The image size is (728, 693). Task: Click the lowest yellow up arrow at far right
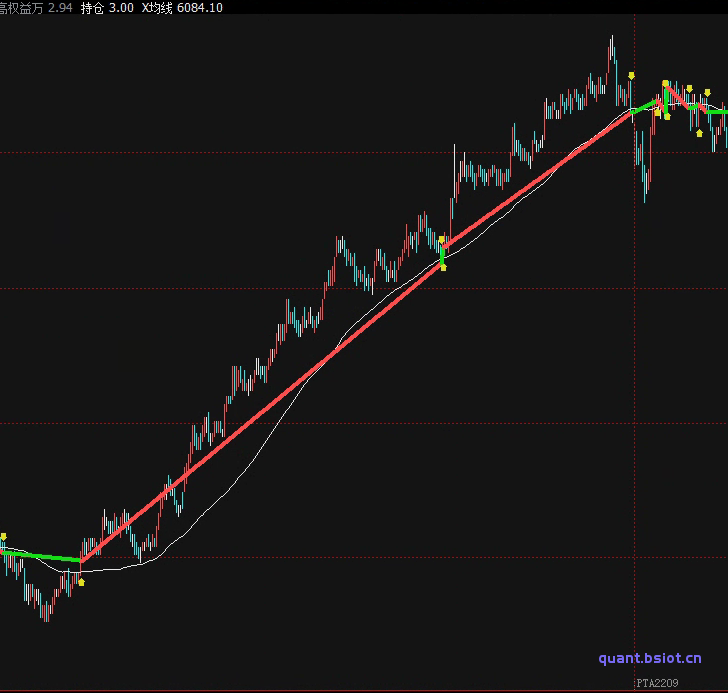click(699, 133)
